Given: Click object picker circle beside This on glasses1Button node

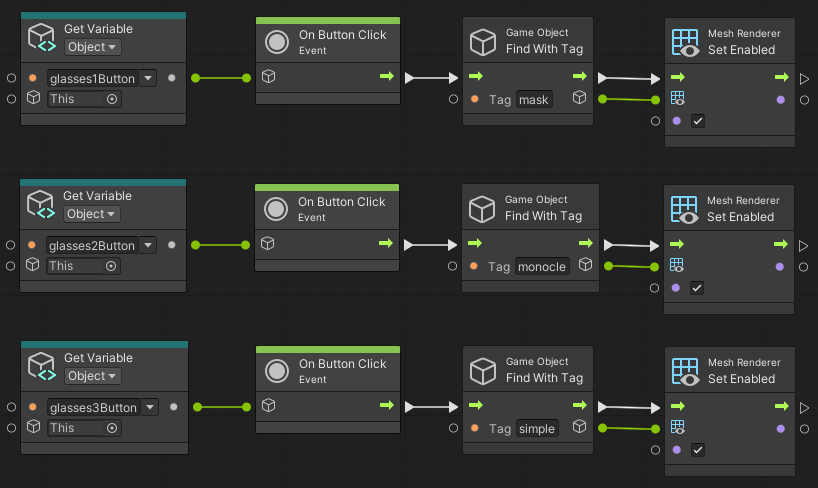Looking at the screenshot, I should (112, 99).
